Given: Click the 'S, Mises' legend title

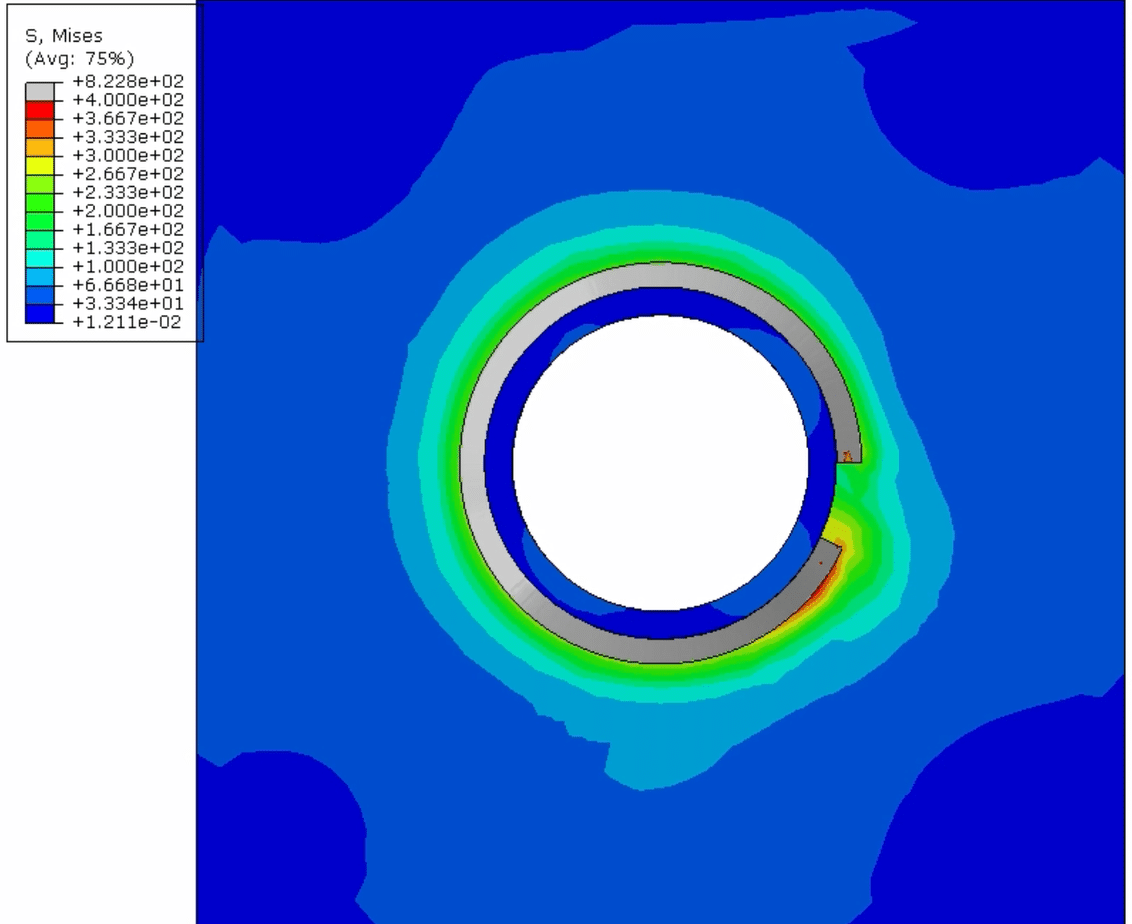Looking at the screenshot, I should (64, 36).
